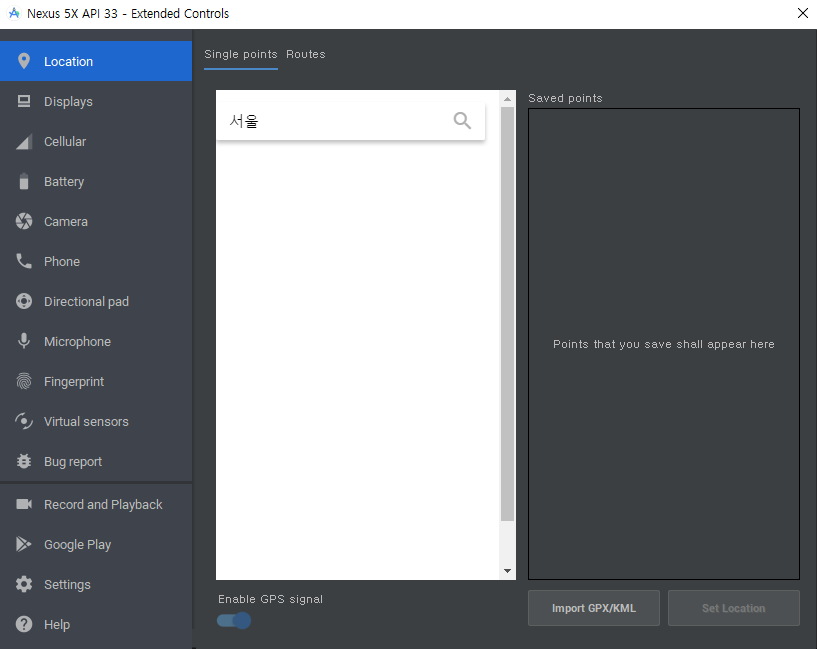Screen dimensions: 817x649
Task: Open the Virtual sensors label in the sidebar
Action: click(x=86, y=421)
